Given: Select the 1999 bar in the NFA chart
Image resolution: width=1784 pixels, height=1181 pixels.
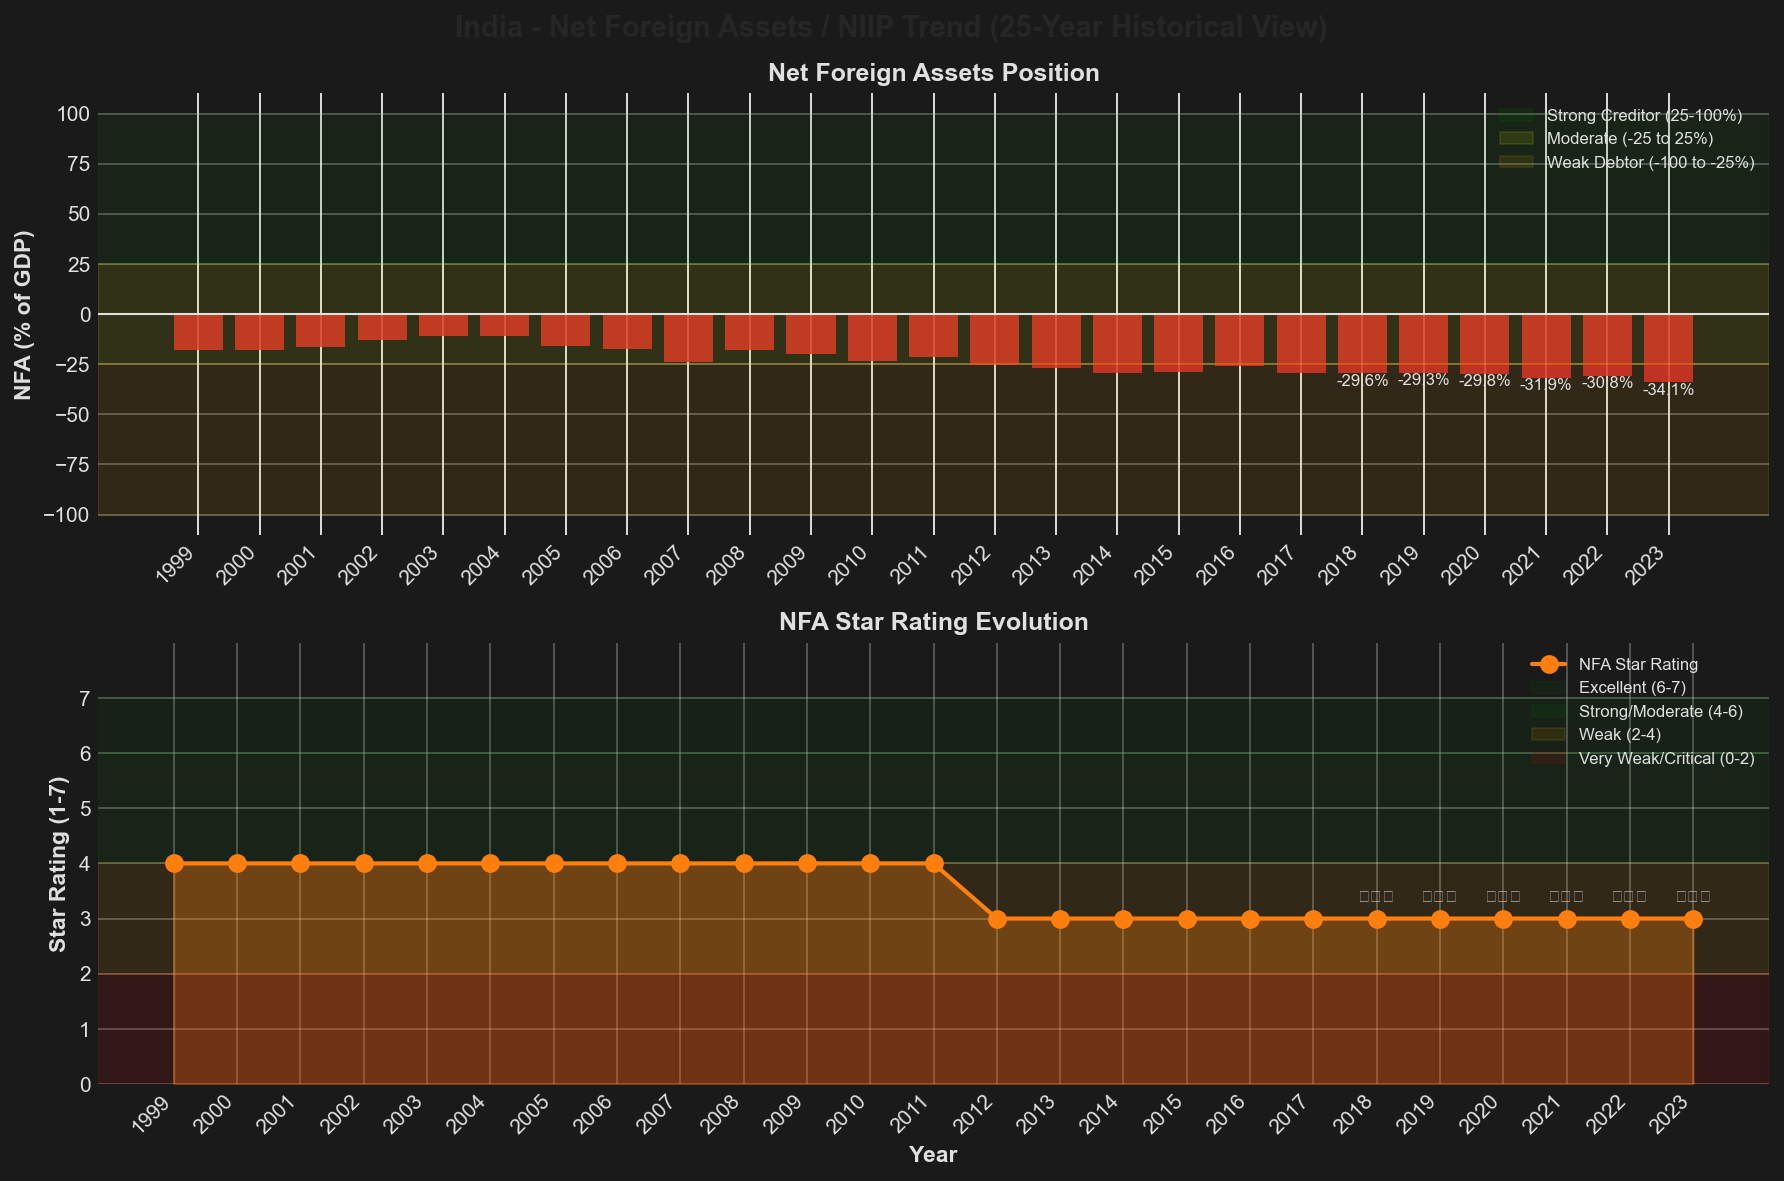Looking at the screenshot, I should [x=198, y=332].
